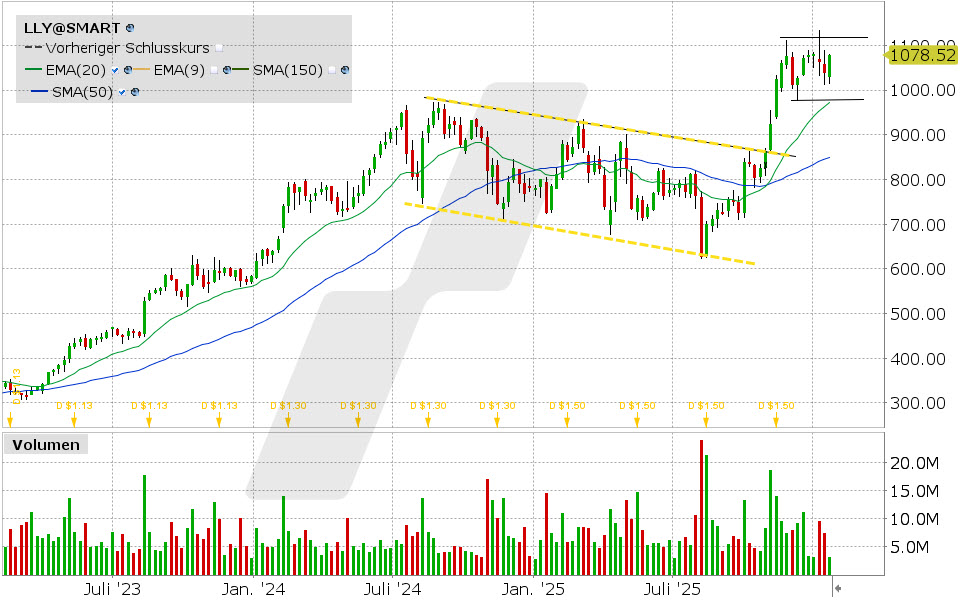Screen dimensions: 960x600
Task: Click the Volumen panel label
Action: 45,445
